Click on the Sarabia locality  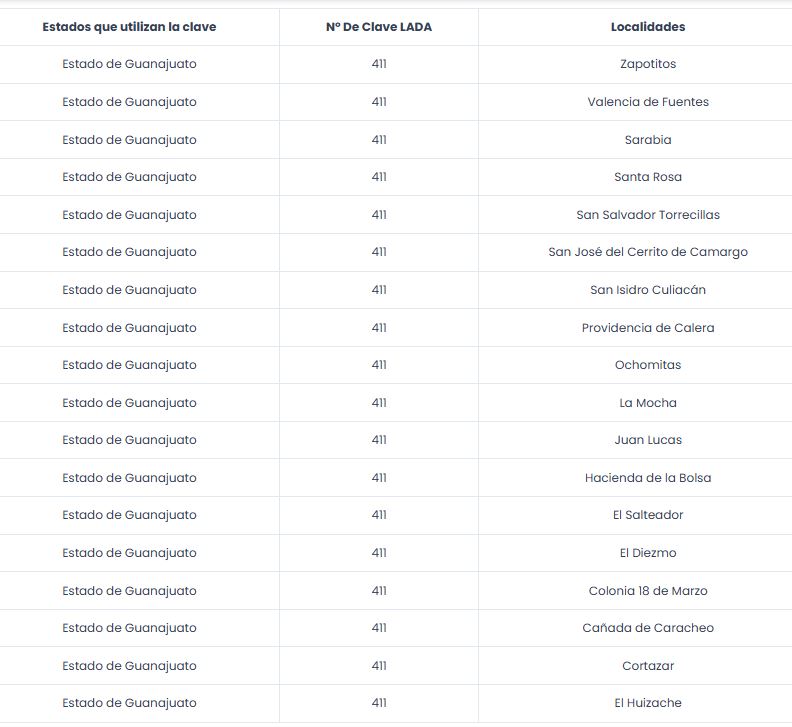pyautogui.click(x=648, y=140)
